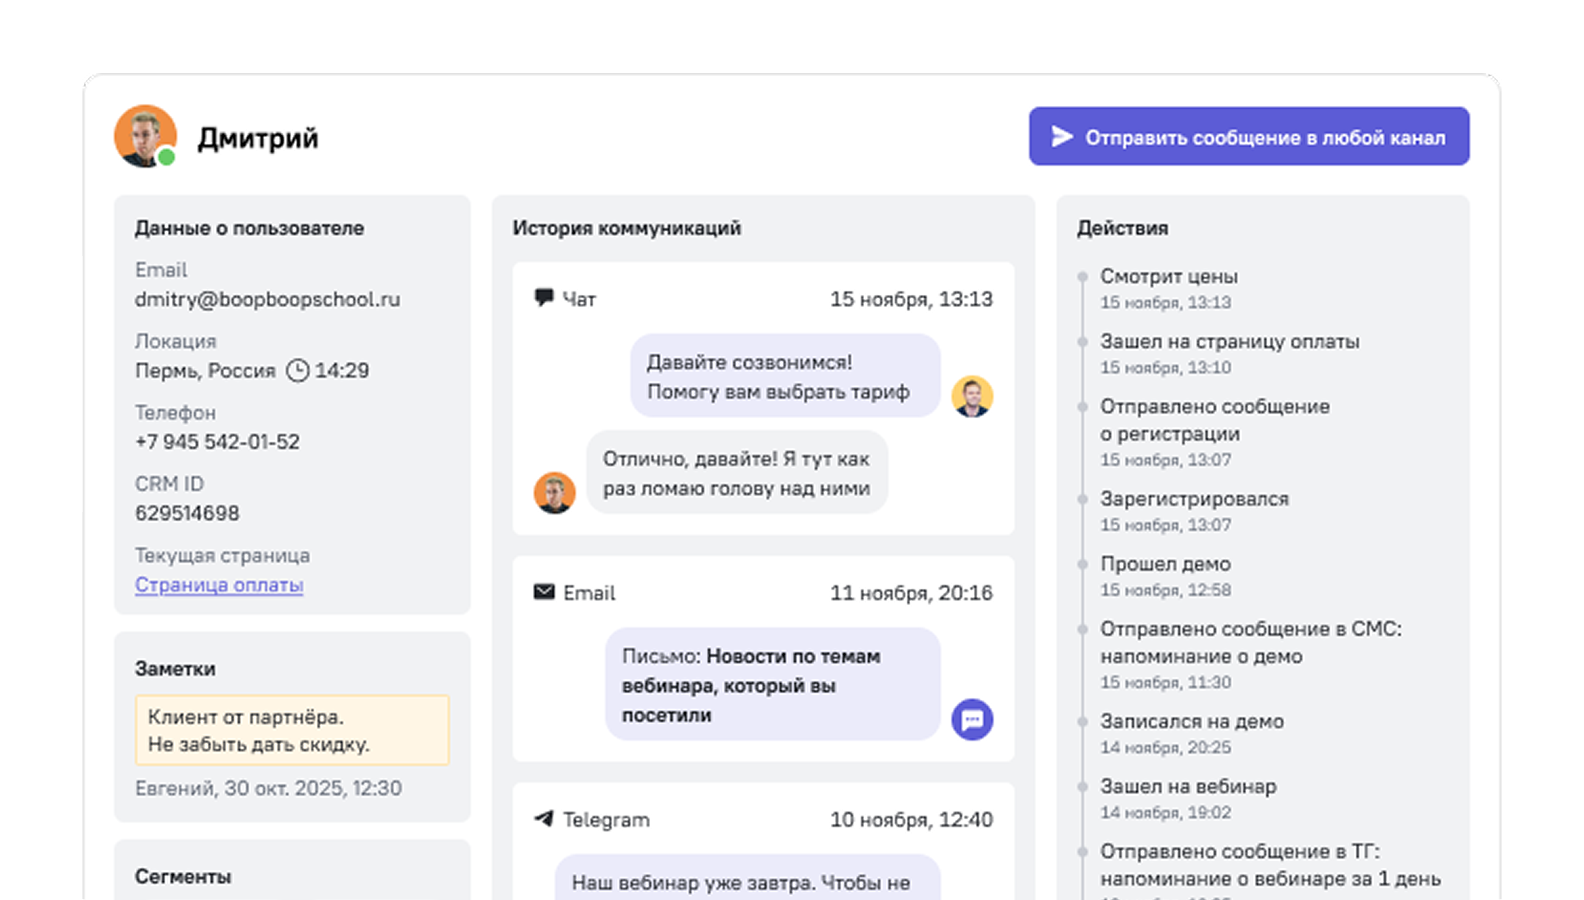Open the 'Страница оплаты' link
Viewport: 1584px width, 900px height.
(x=219, y=585)
